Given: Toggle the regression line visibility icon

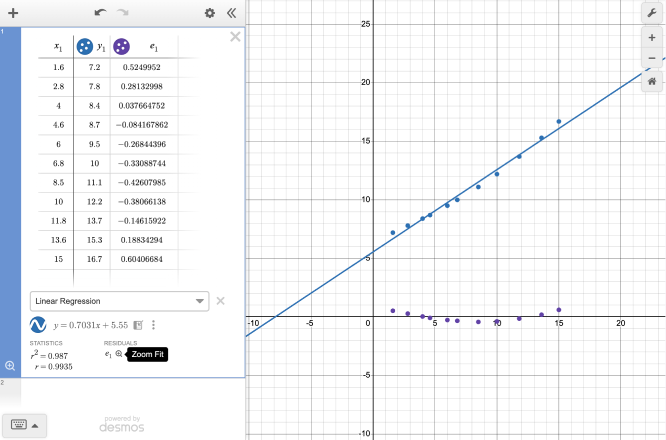Looking at the screenshot, I should 40,325.
